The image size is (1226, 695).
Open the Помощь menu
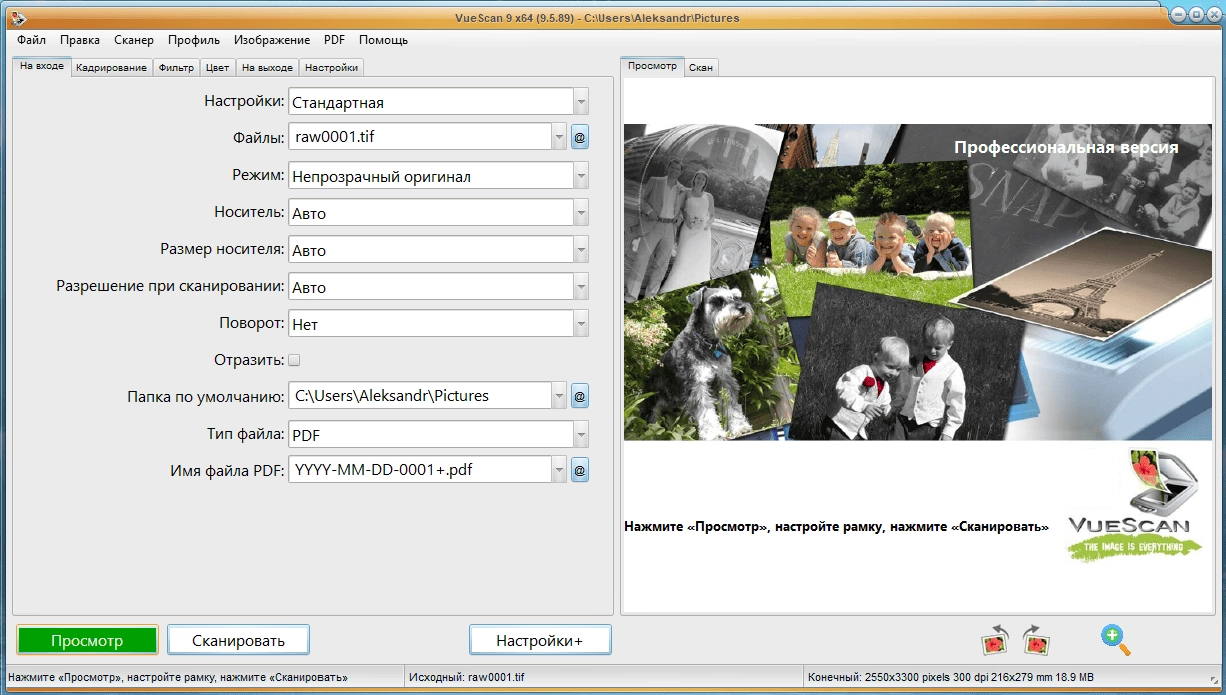click(x=383, y=40)
